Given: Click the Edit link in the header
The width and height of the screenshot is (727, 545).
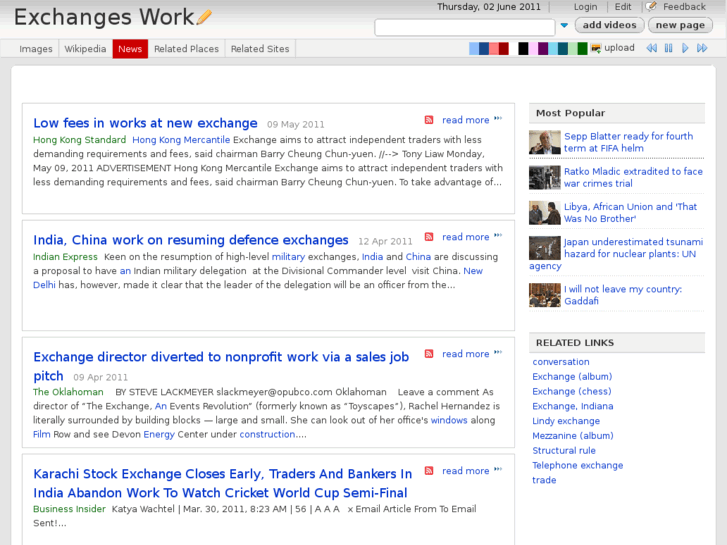Looking at the screenshot, I should pos(623,6).
